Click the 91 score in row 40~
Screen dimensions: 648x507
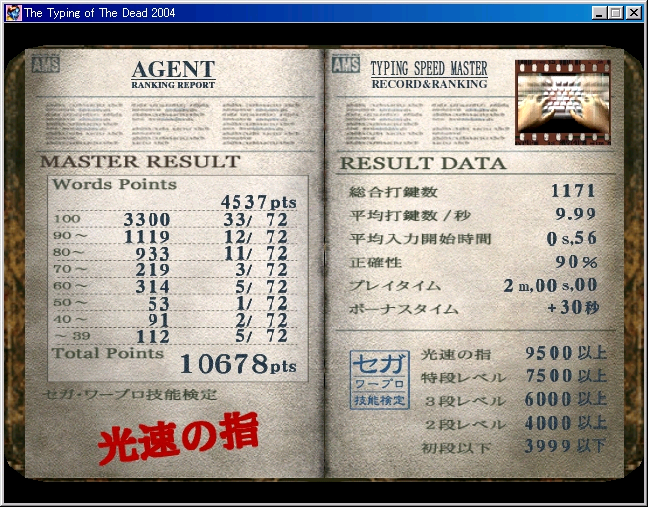(x=159, y=320)
